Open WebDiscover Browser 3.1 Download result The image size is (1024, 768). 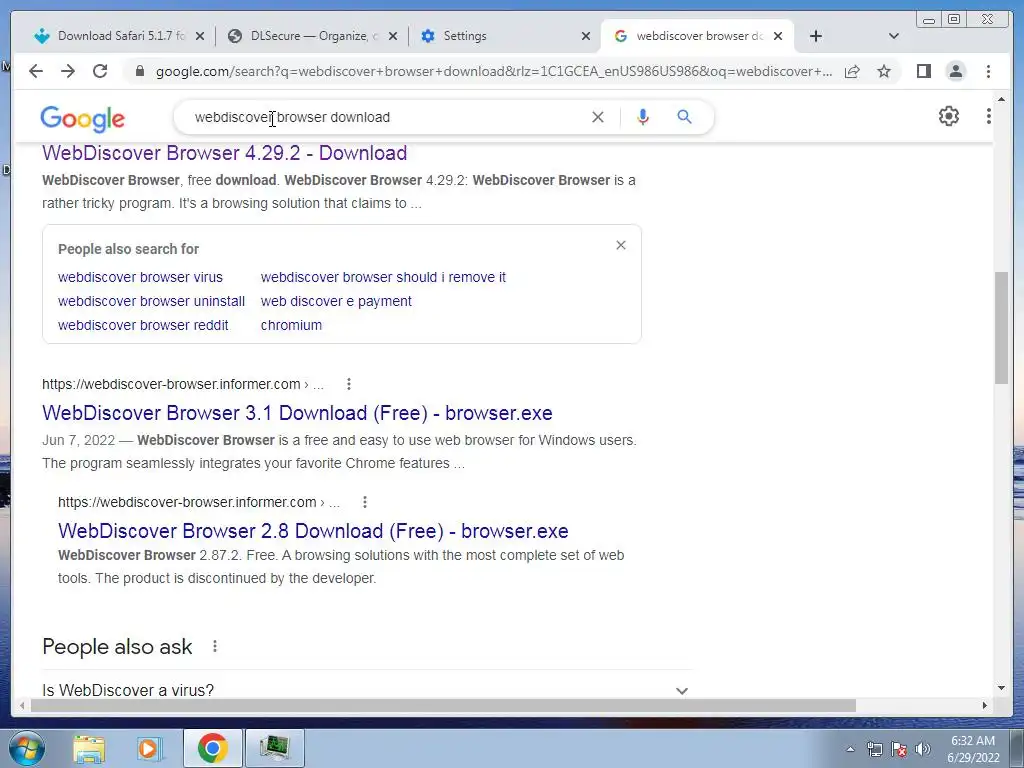tap(297, 413)
